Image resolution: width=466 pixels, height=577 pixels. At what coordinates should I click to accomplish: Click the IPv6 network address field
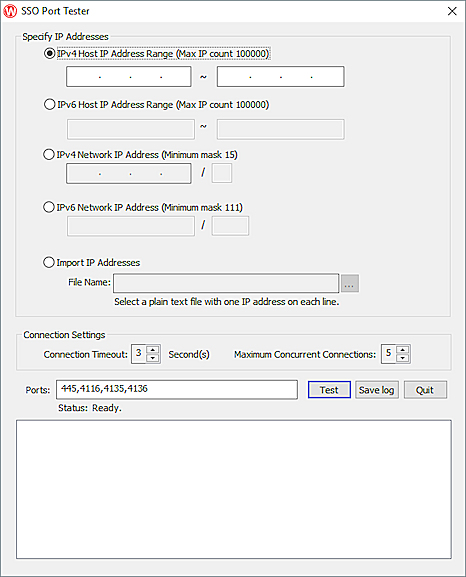(131, 226)
